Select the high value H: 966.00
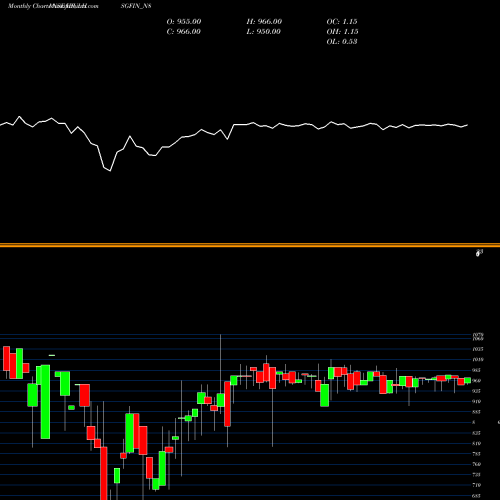Image resolution: width=500 pixels, height=500 pixels. click(264, 22)
